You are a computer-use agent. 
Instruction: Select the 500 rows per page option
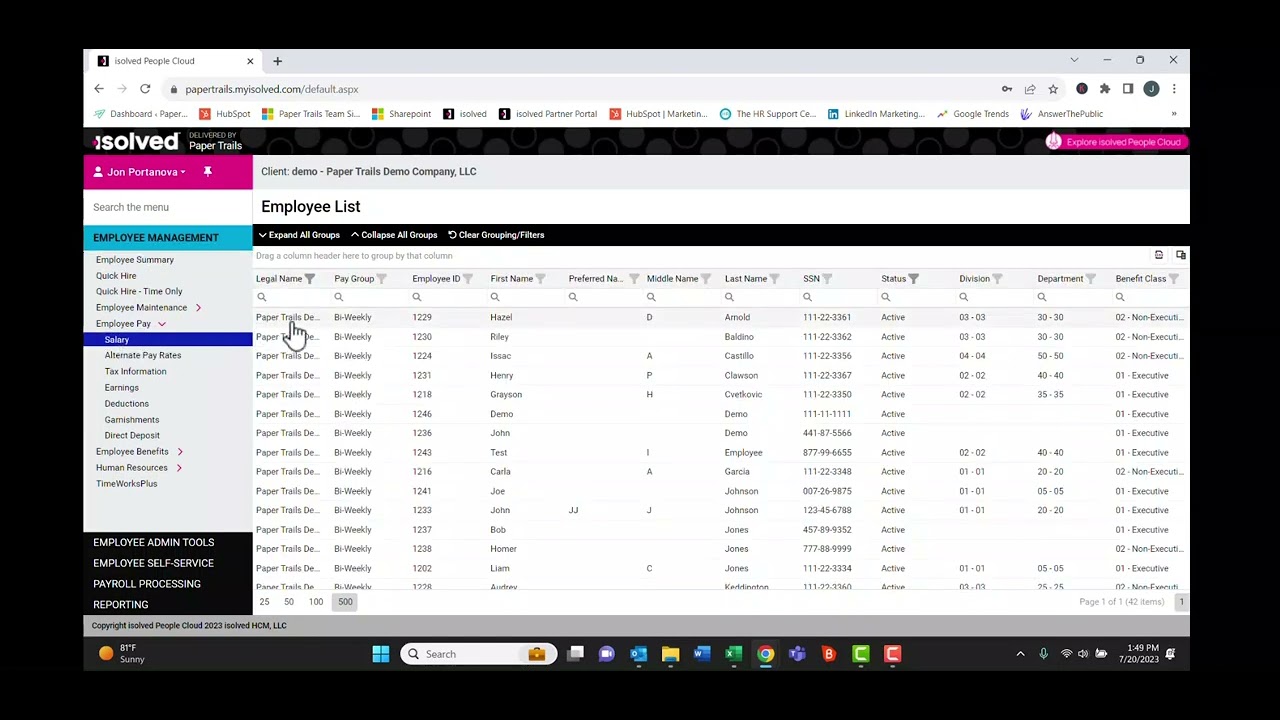345,602
